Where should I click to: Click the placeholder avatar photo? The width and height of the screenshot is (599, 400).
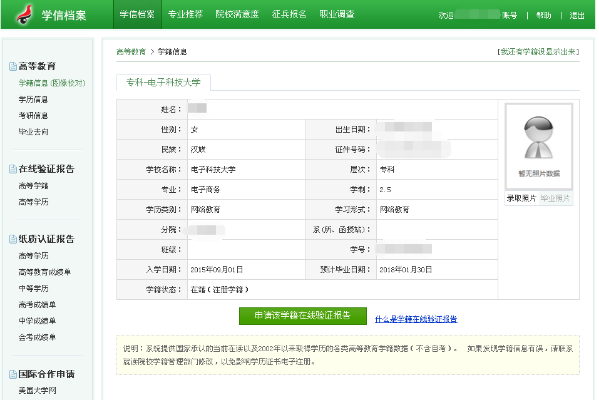(x=539, y=138)
